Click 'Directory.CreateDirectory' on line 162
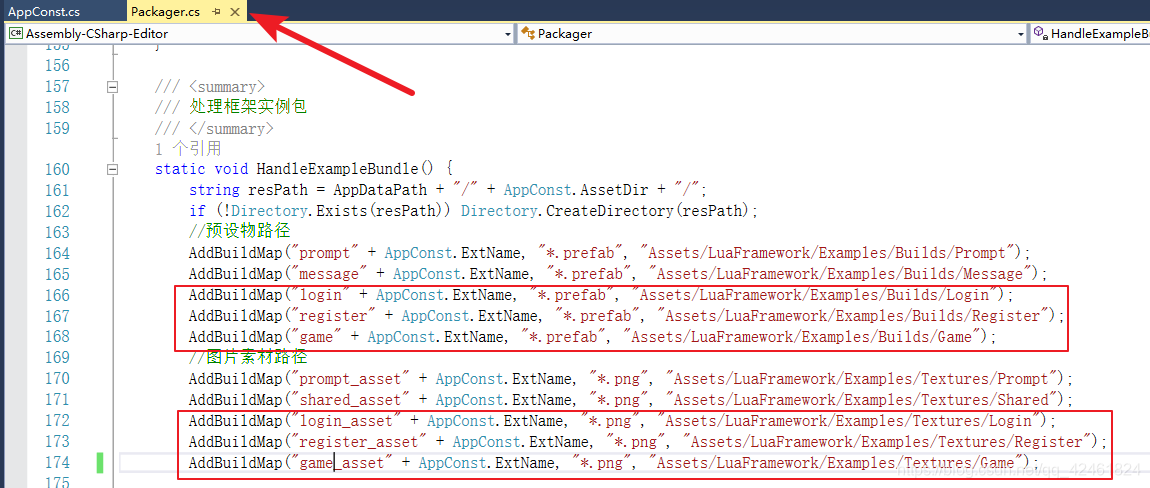The height and width of the screenshot is (488, 1150). [x=566, y=211]
